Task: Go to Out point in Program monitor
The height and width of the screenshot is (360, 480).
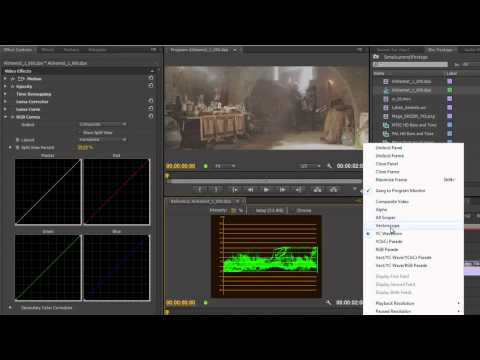Action: (x=298, y=190)
